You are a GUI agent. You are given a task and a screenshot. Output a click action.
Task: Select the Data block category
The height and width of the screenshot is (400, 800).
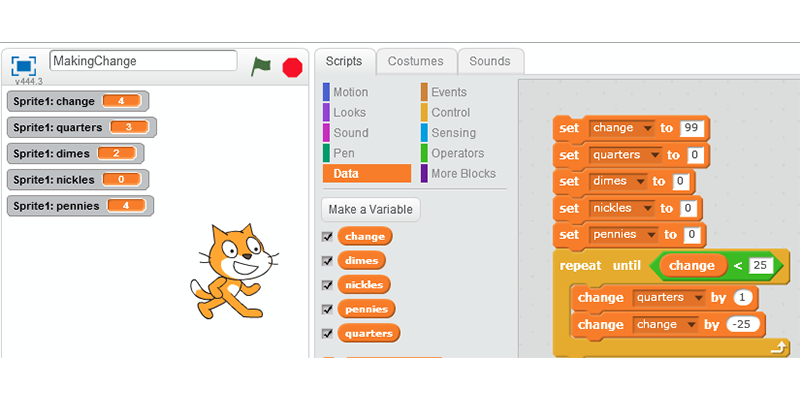[x=367, y=173]
